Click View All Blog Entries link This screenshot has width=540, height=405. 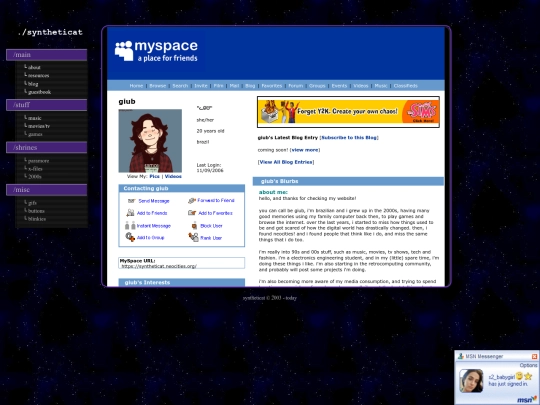click(x=286, y=162)
